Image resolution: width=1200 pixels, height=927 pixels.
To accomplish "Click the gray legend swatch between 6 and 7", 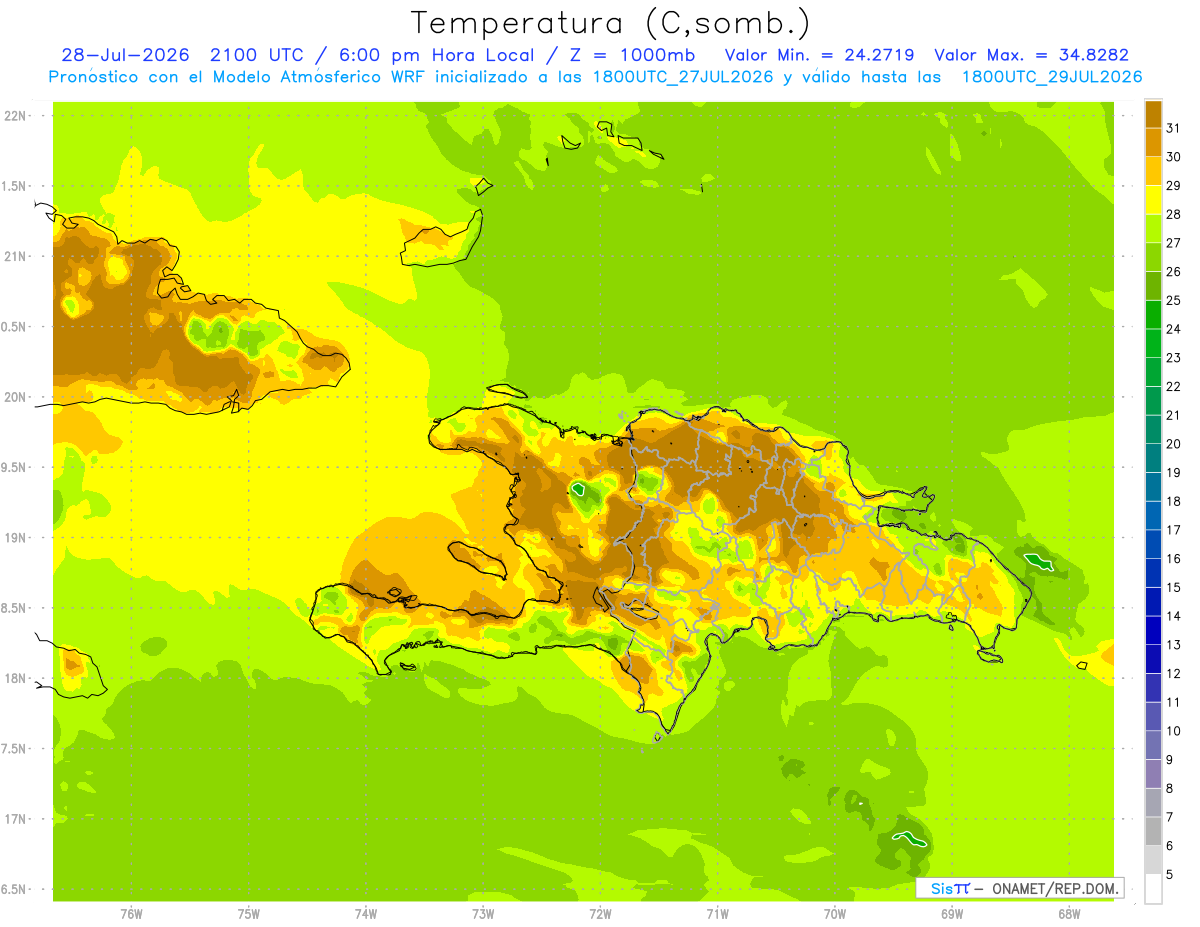I will pos(1153,831).
